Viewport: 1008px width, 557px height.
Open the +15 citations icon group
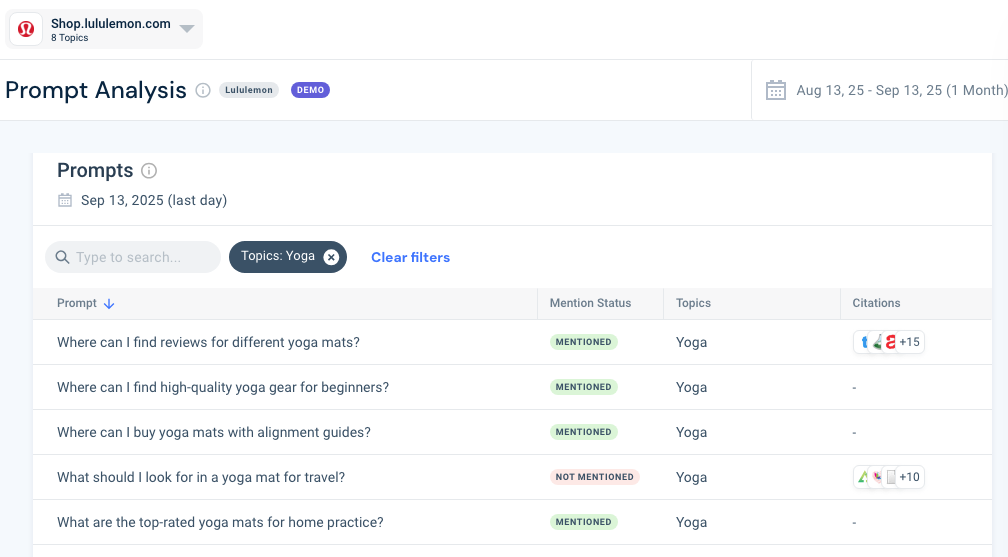coord(888,342)
